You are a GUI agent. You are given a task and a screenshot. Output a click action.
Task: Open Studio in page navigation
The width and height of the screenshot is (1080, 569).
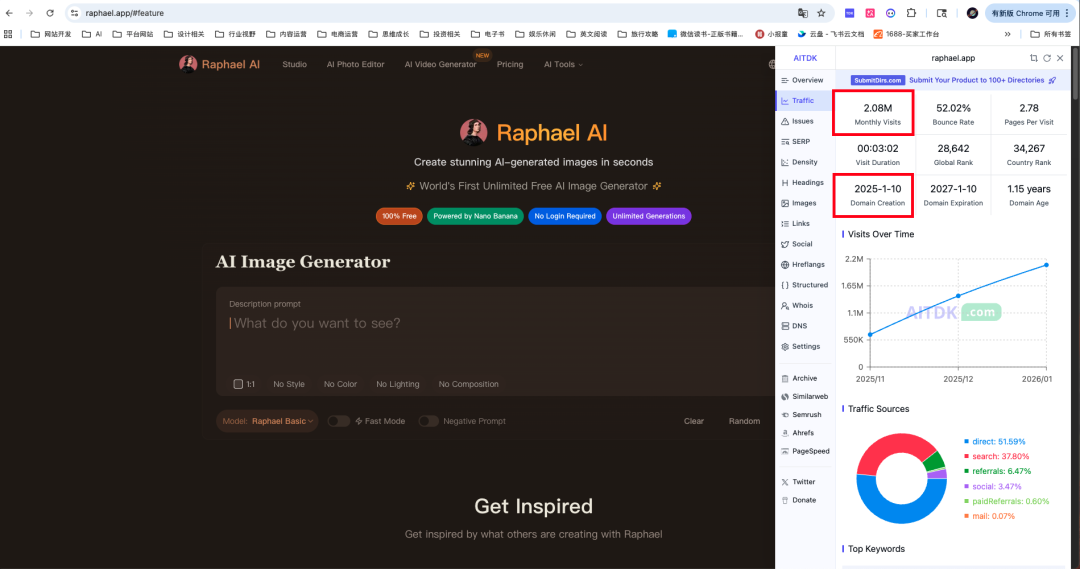point(294,64)
